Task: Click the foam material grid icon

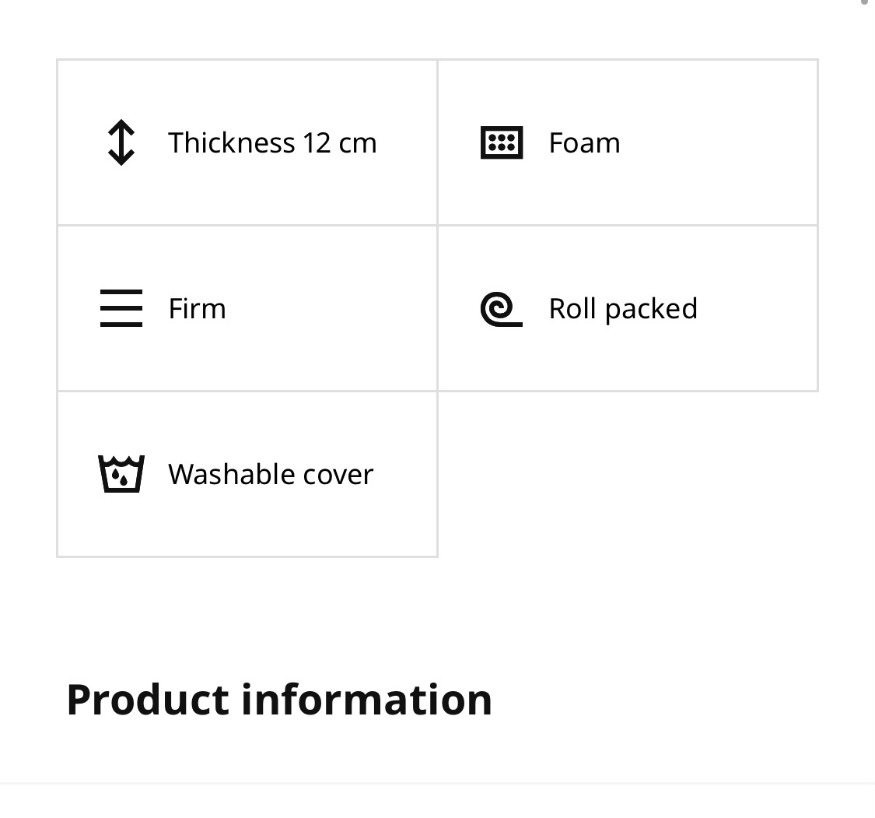Action: coord(502,143)
